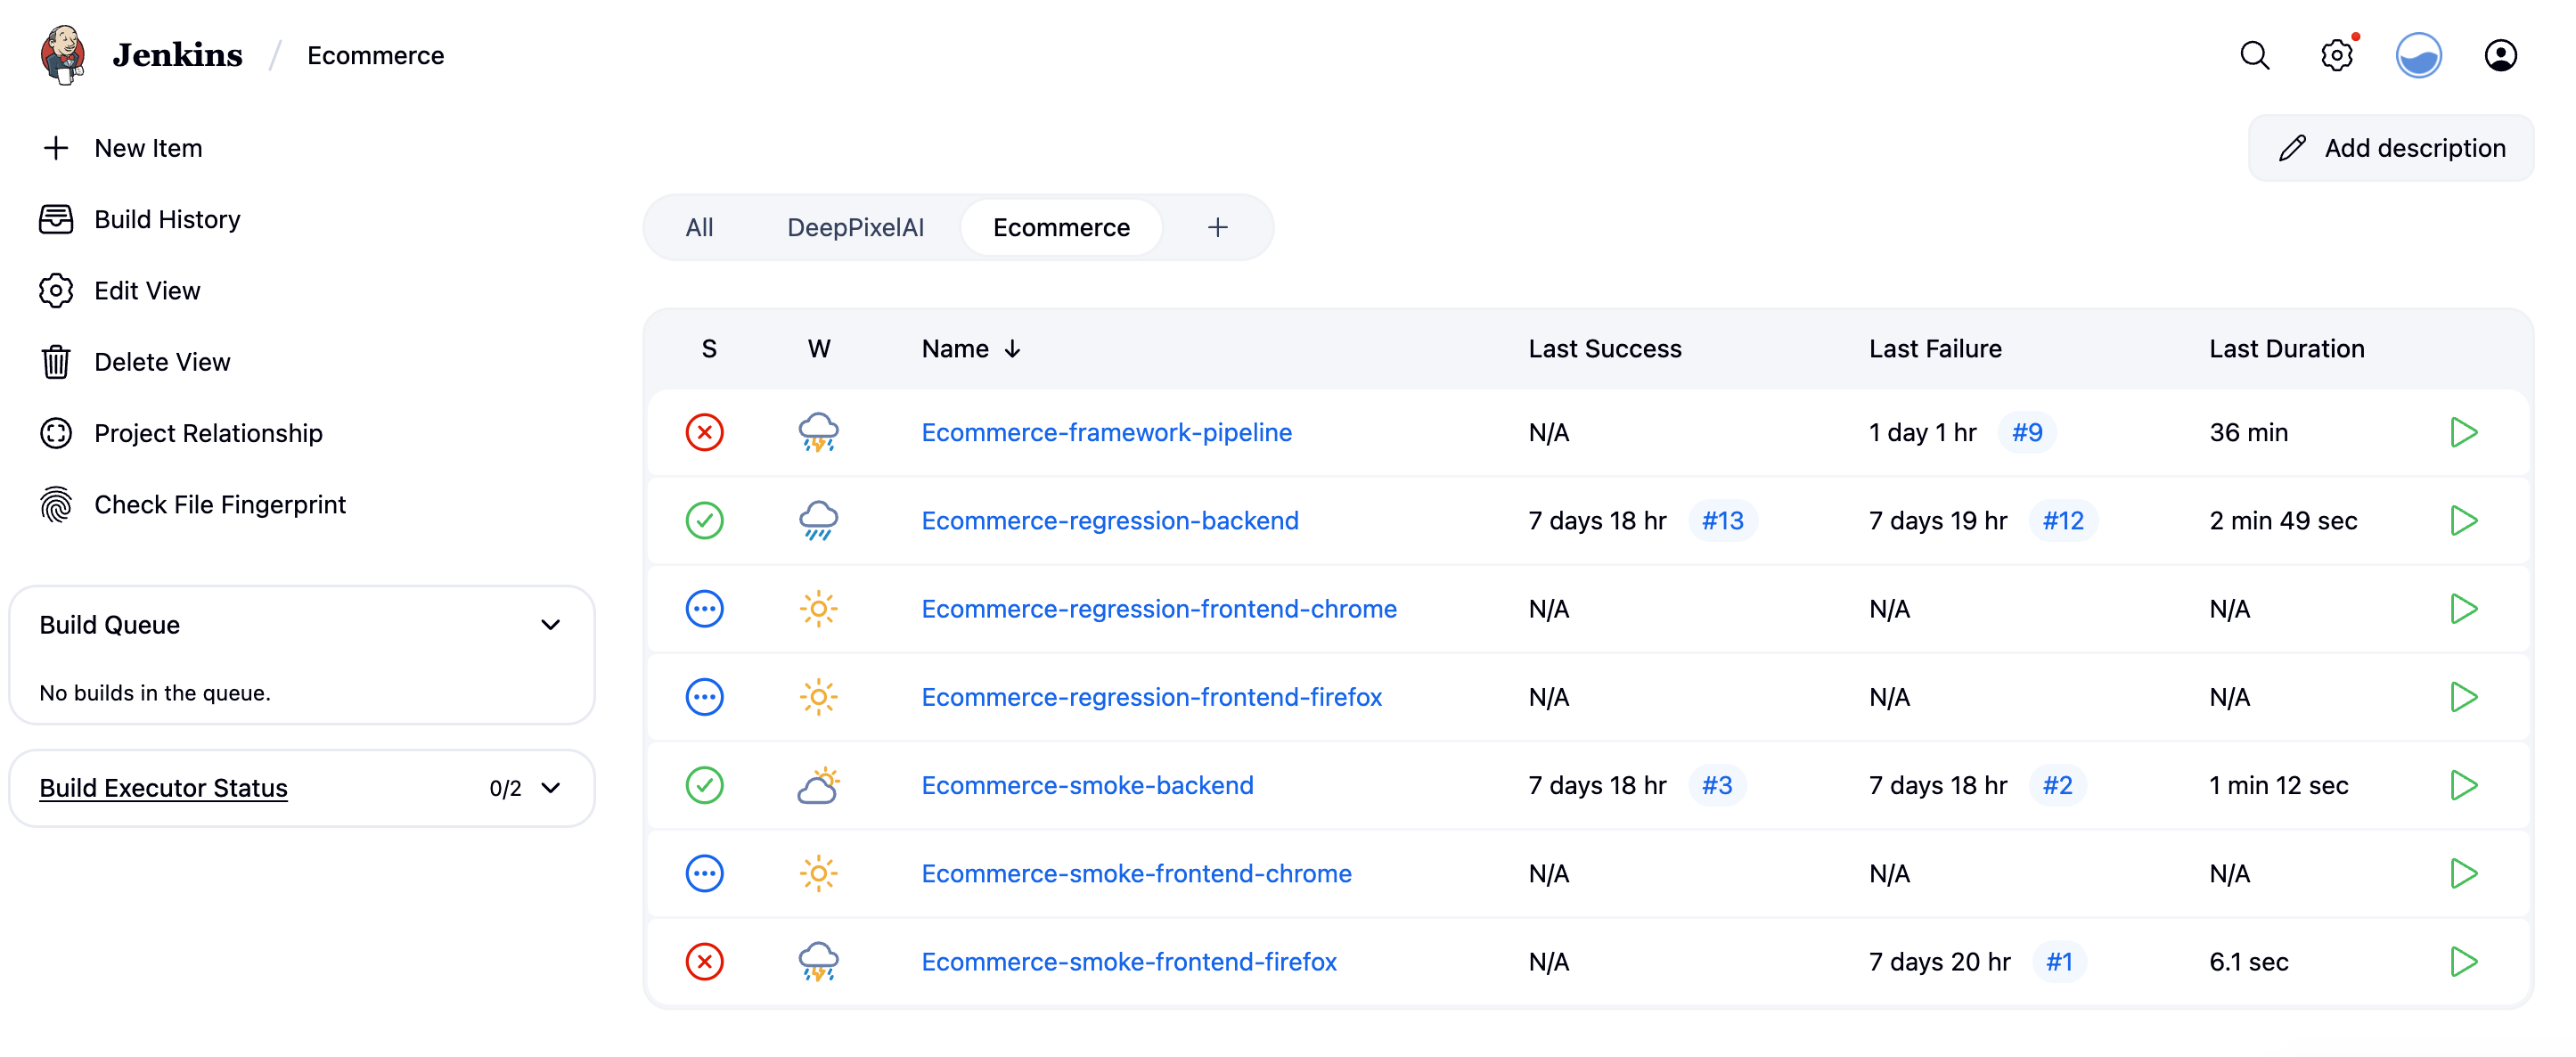Click the failed status icon of Ecommerce-framework-pipeline

click(705, 432)
